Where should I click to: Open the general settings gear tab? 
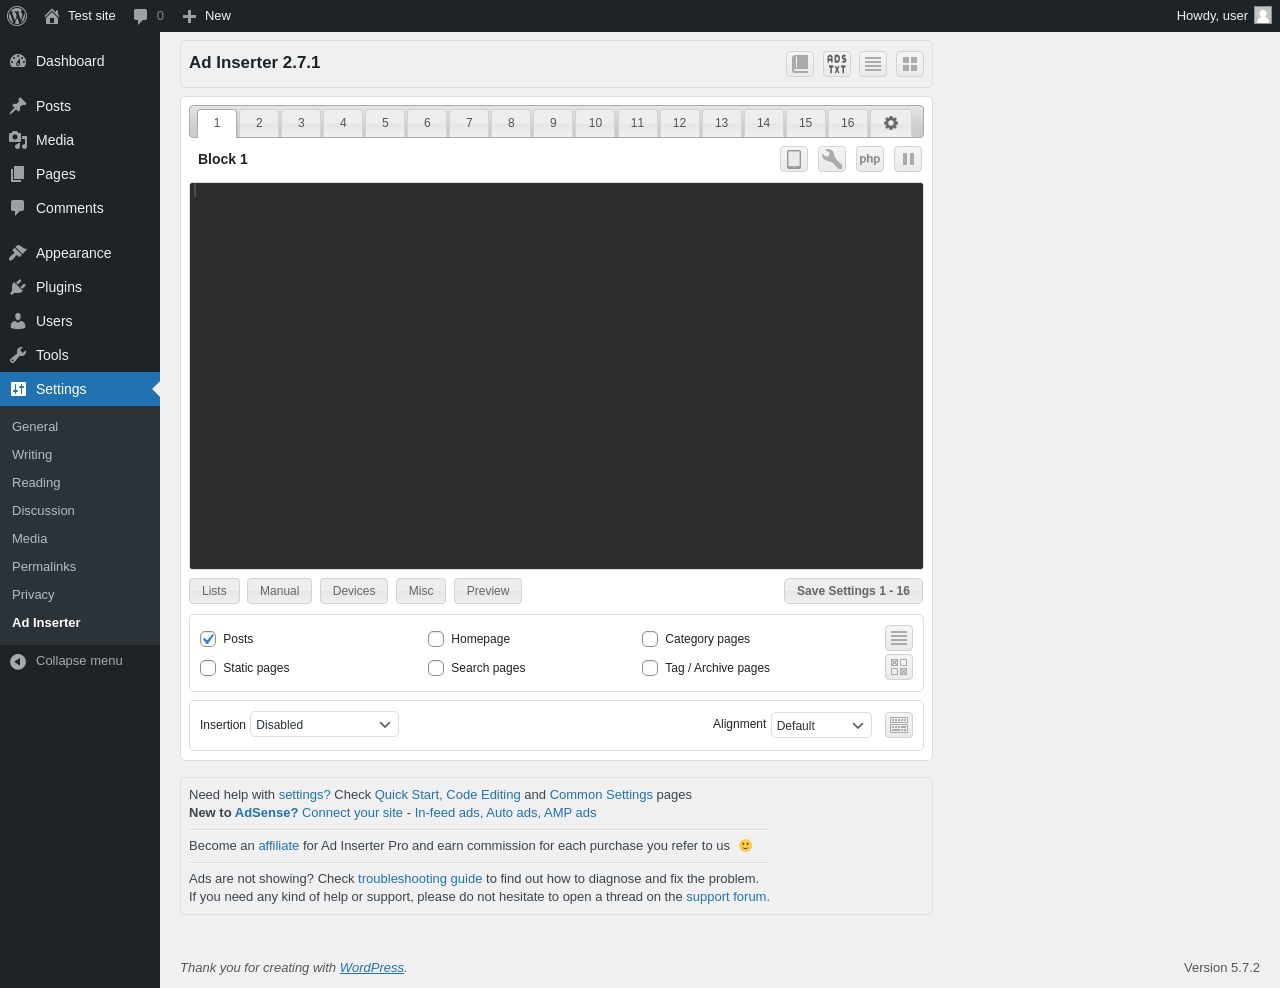[x=891, y=123]
